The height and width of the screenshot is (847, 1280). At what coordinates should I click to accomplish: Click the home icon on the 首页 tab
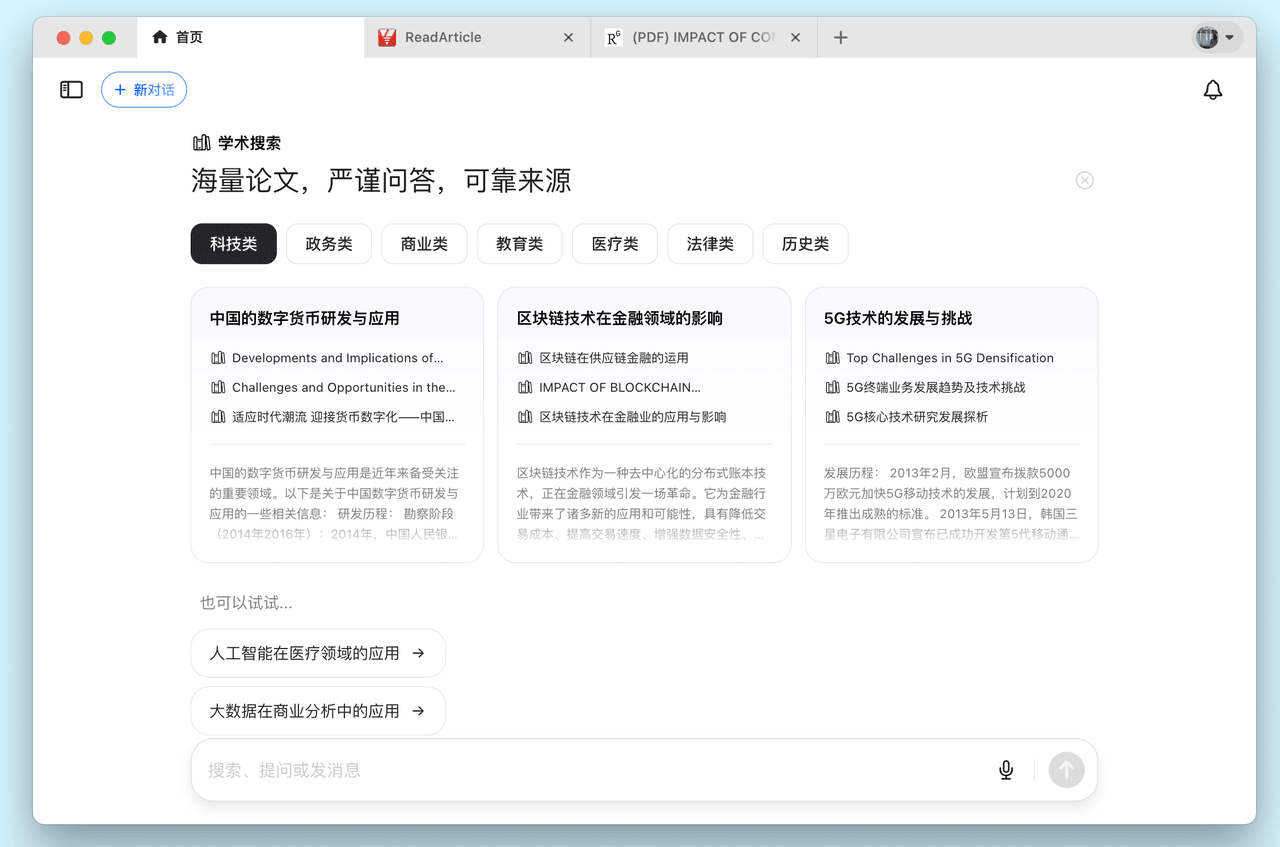click(x=159, y=36)
